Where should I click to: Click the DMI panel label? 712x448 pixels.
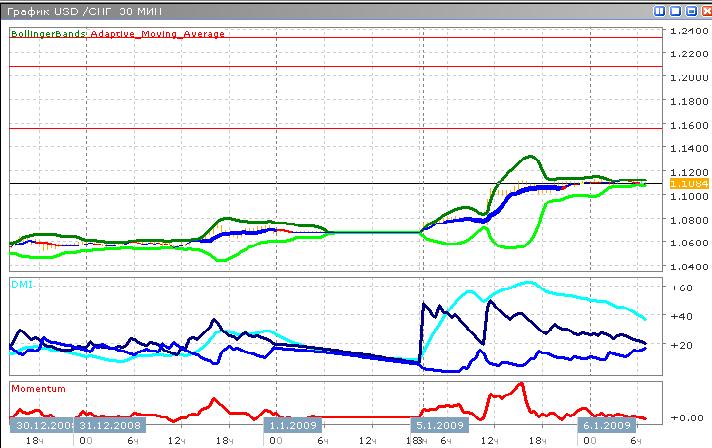tap(20, 284)
